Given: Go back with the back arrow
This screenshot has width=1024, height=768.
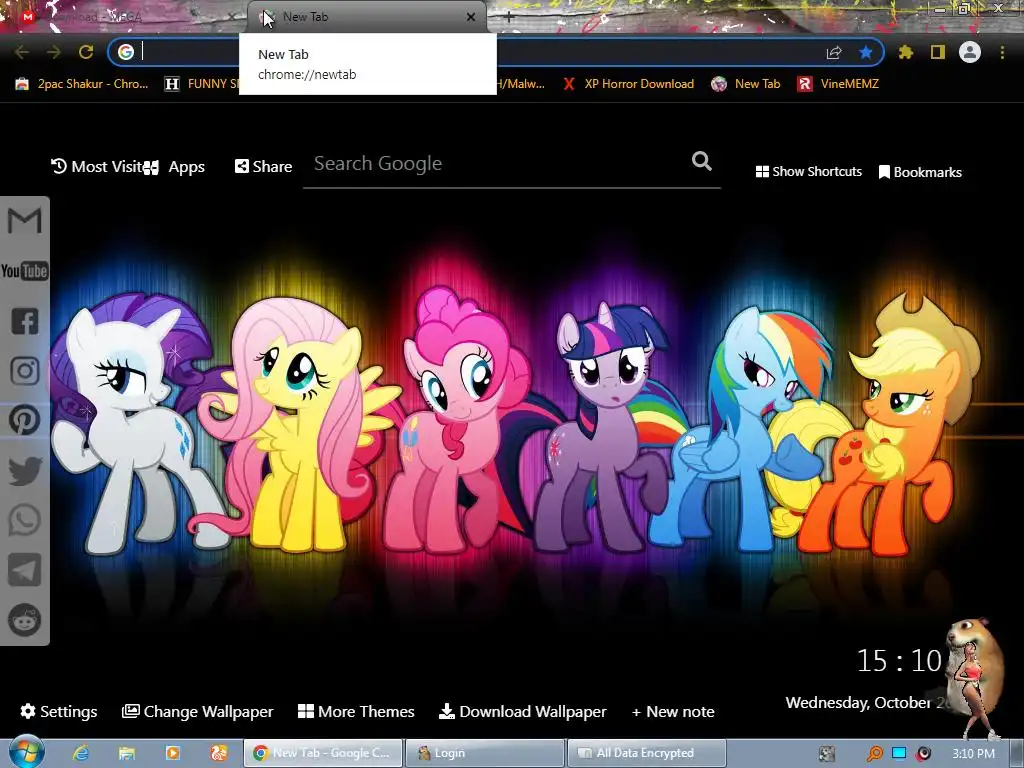Looking at the screenshot, I should point(22,52).
